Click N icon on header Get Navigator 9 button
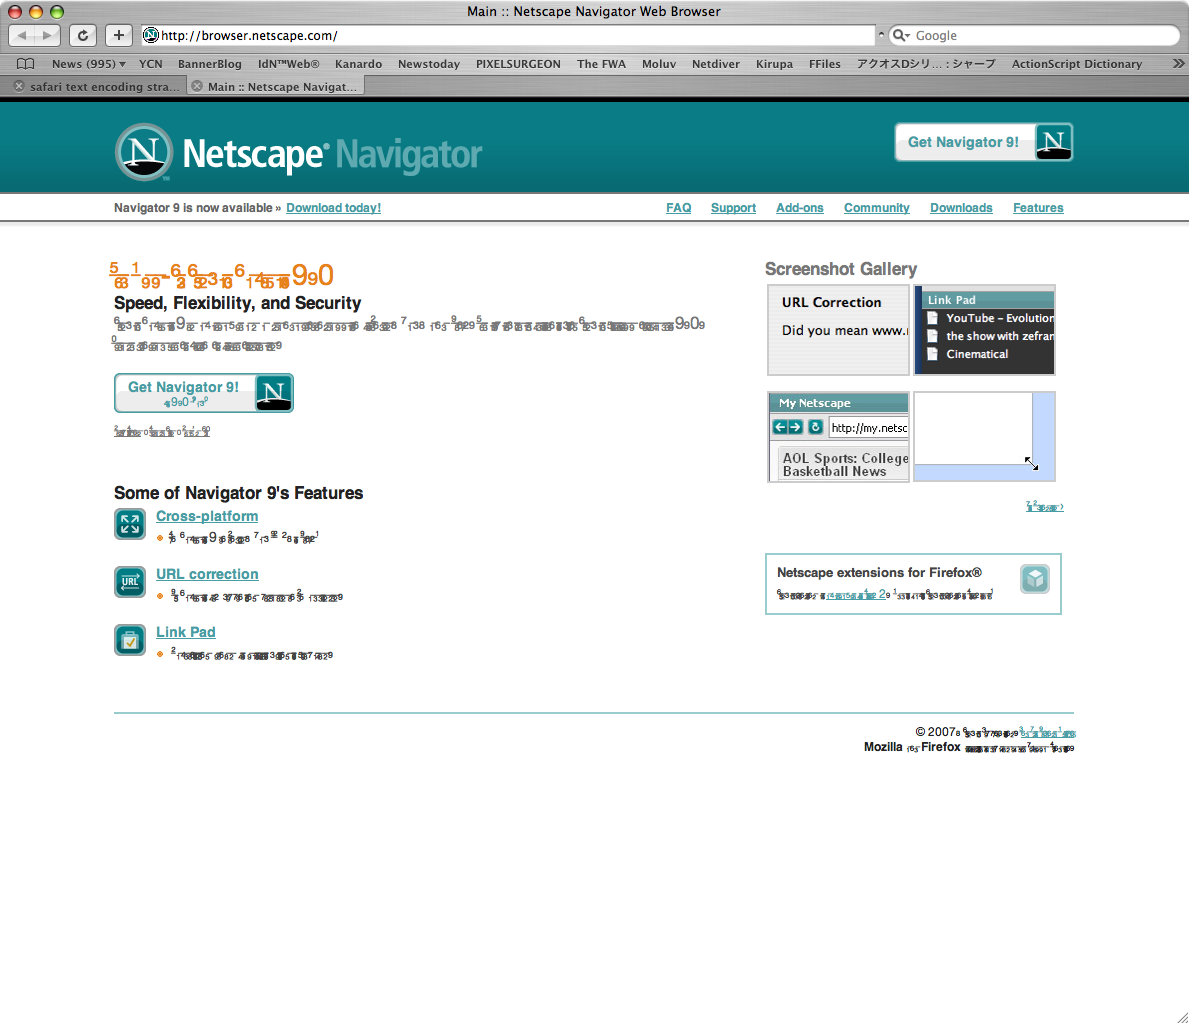1189x1024 pixels. pyautogui.click(x=1053, y=142)
